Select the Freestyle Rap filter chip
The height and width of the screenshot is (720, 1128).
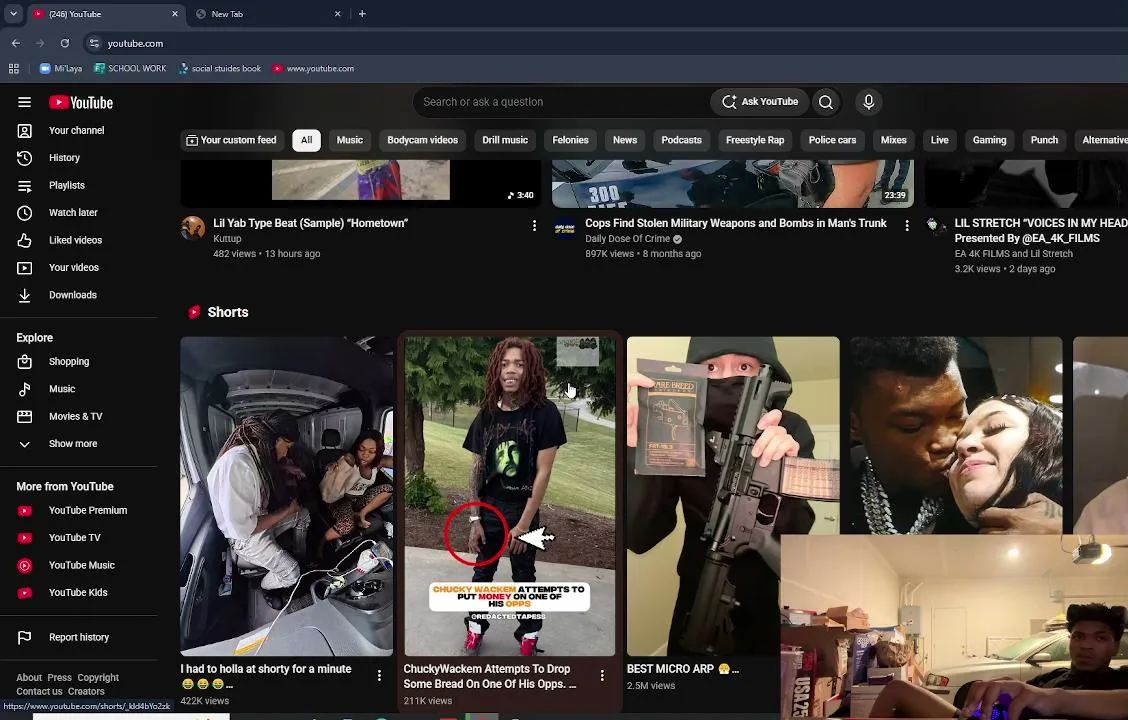click(x=755, y=140)
